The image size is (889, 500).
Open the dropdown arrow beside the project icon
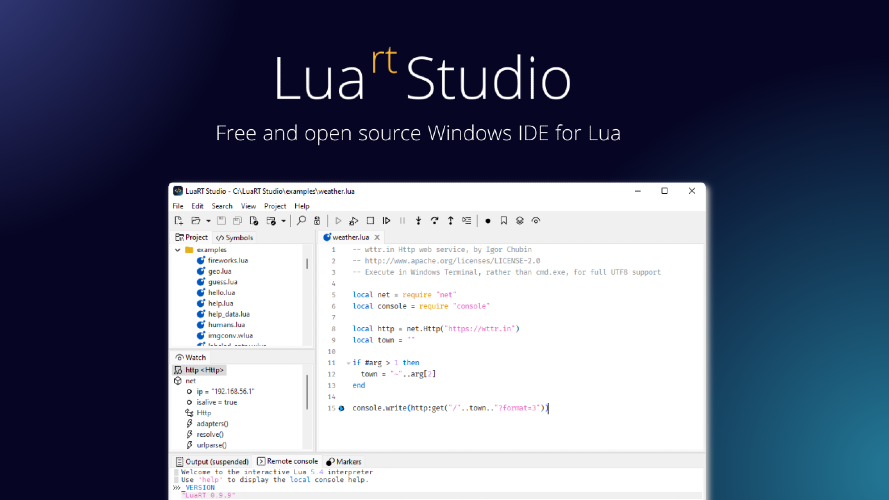coord(283,221)
